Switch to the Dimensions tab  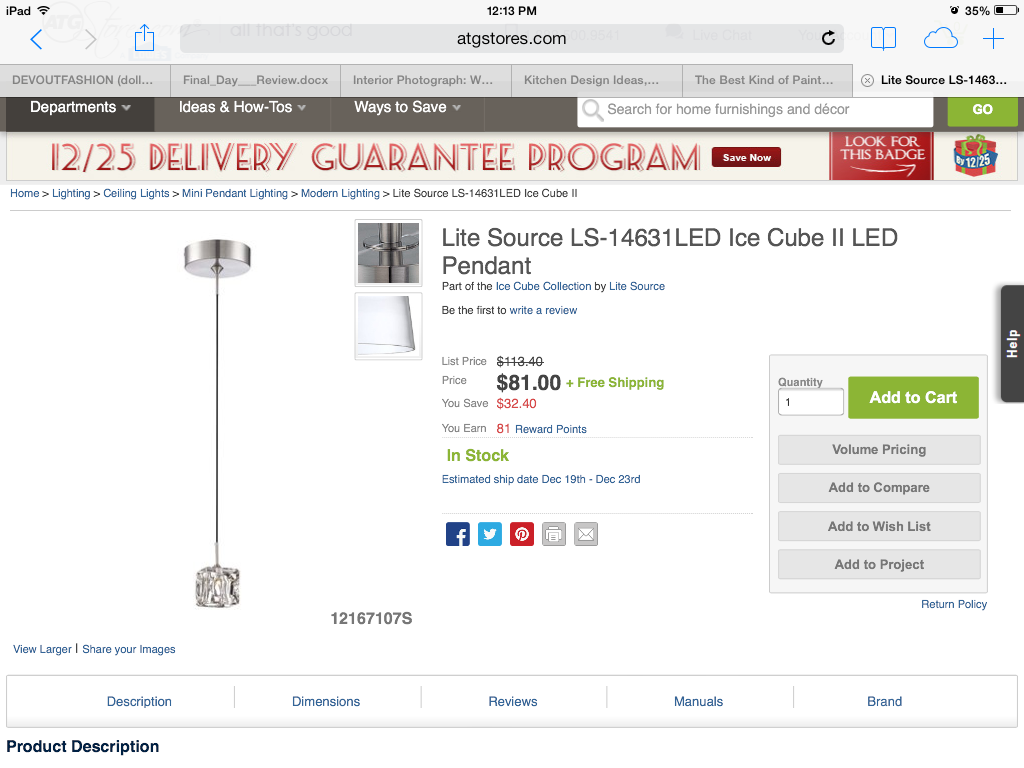[326, 701]
